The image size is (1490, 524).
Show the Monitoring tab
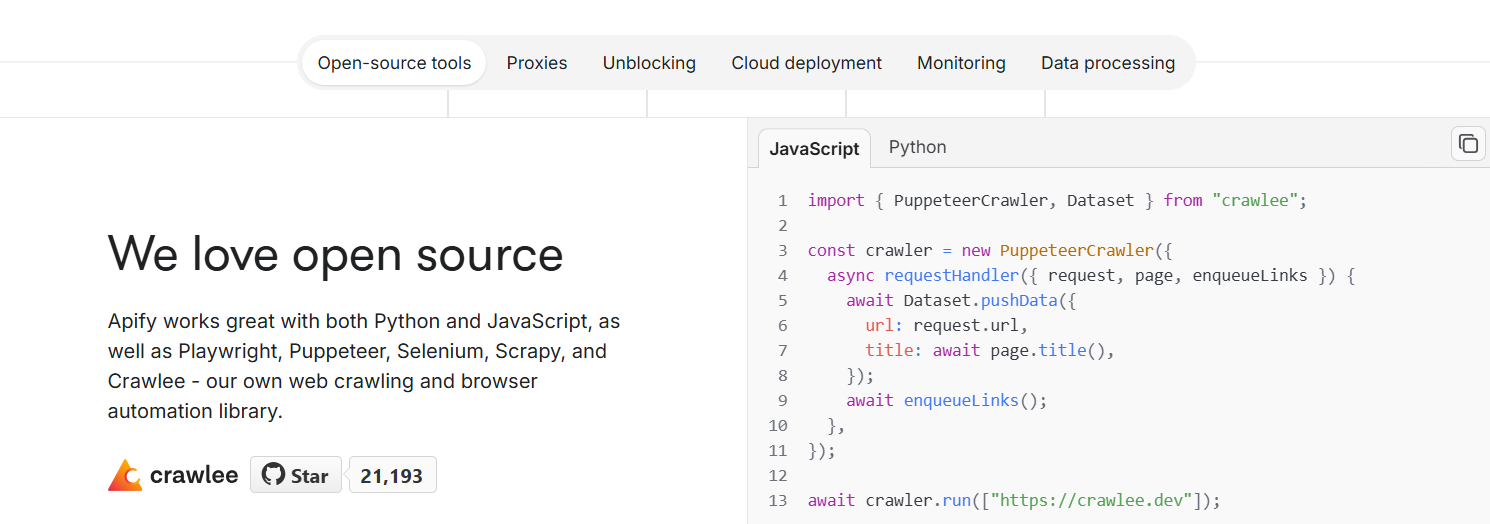point(961,63)
